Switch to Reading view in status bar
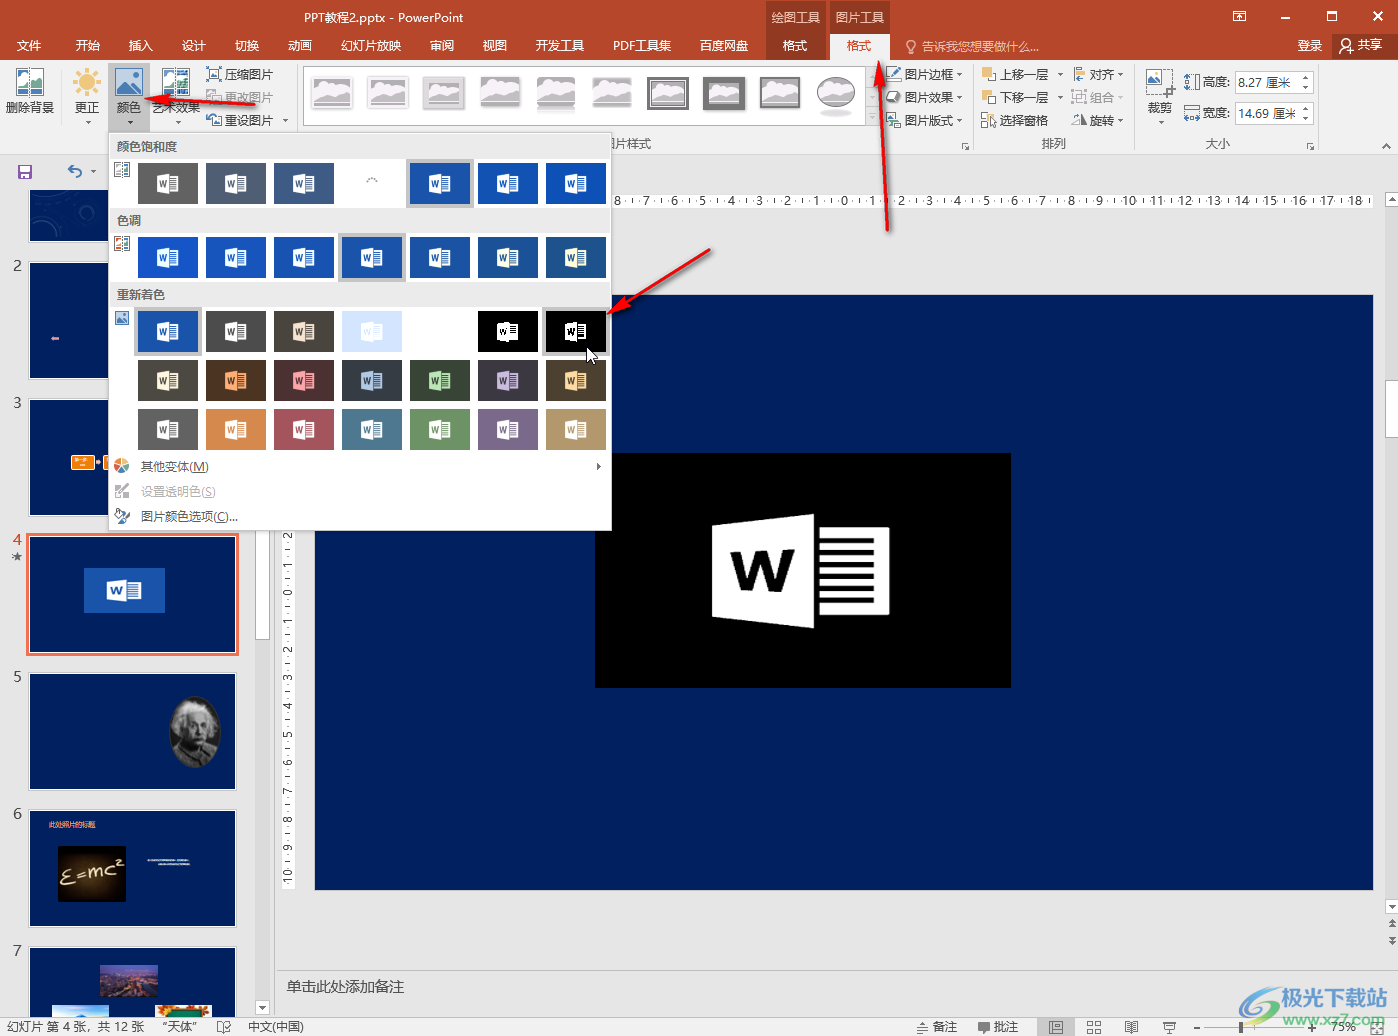 pyautogui.click(x=1131, y=1027)
